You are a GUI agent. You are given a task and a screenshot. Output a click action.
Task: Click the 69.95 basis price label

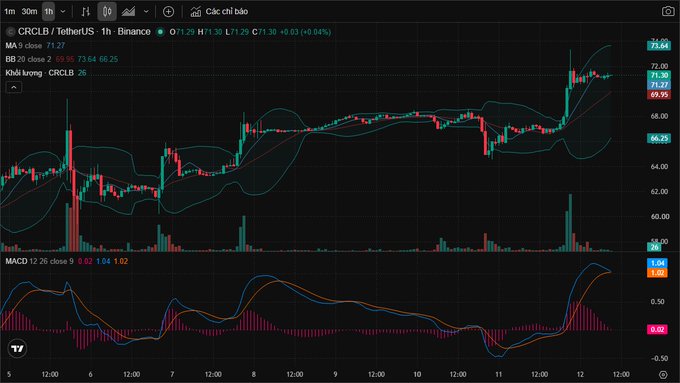[x=659, y=95]
